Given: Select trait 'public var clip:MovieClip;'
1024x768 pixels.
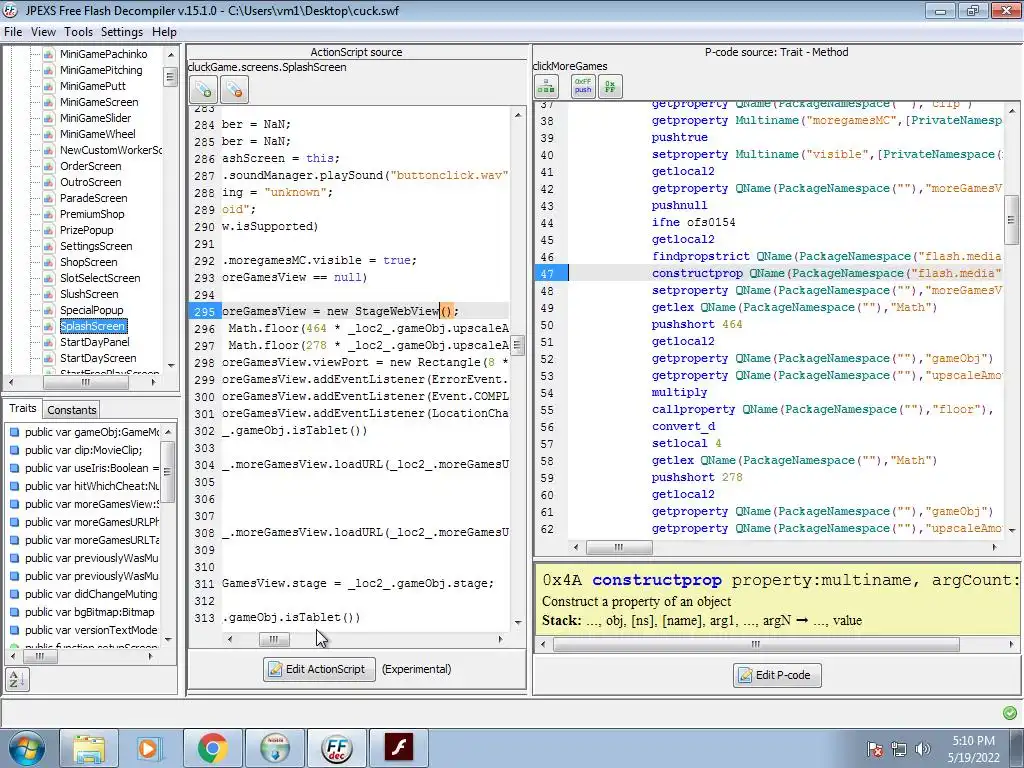Looking at the screenshot, I should click(83, 450).
